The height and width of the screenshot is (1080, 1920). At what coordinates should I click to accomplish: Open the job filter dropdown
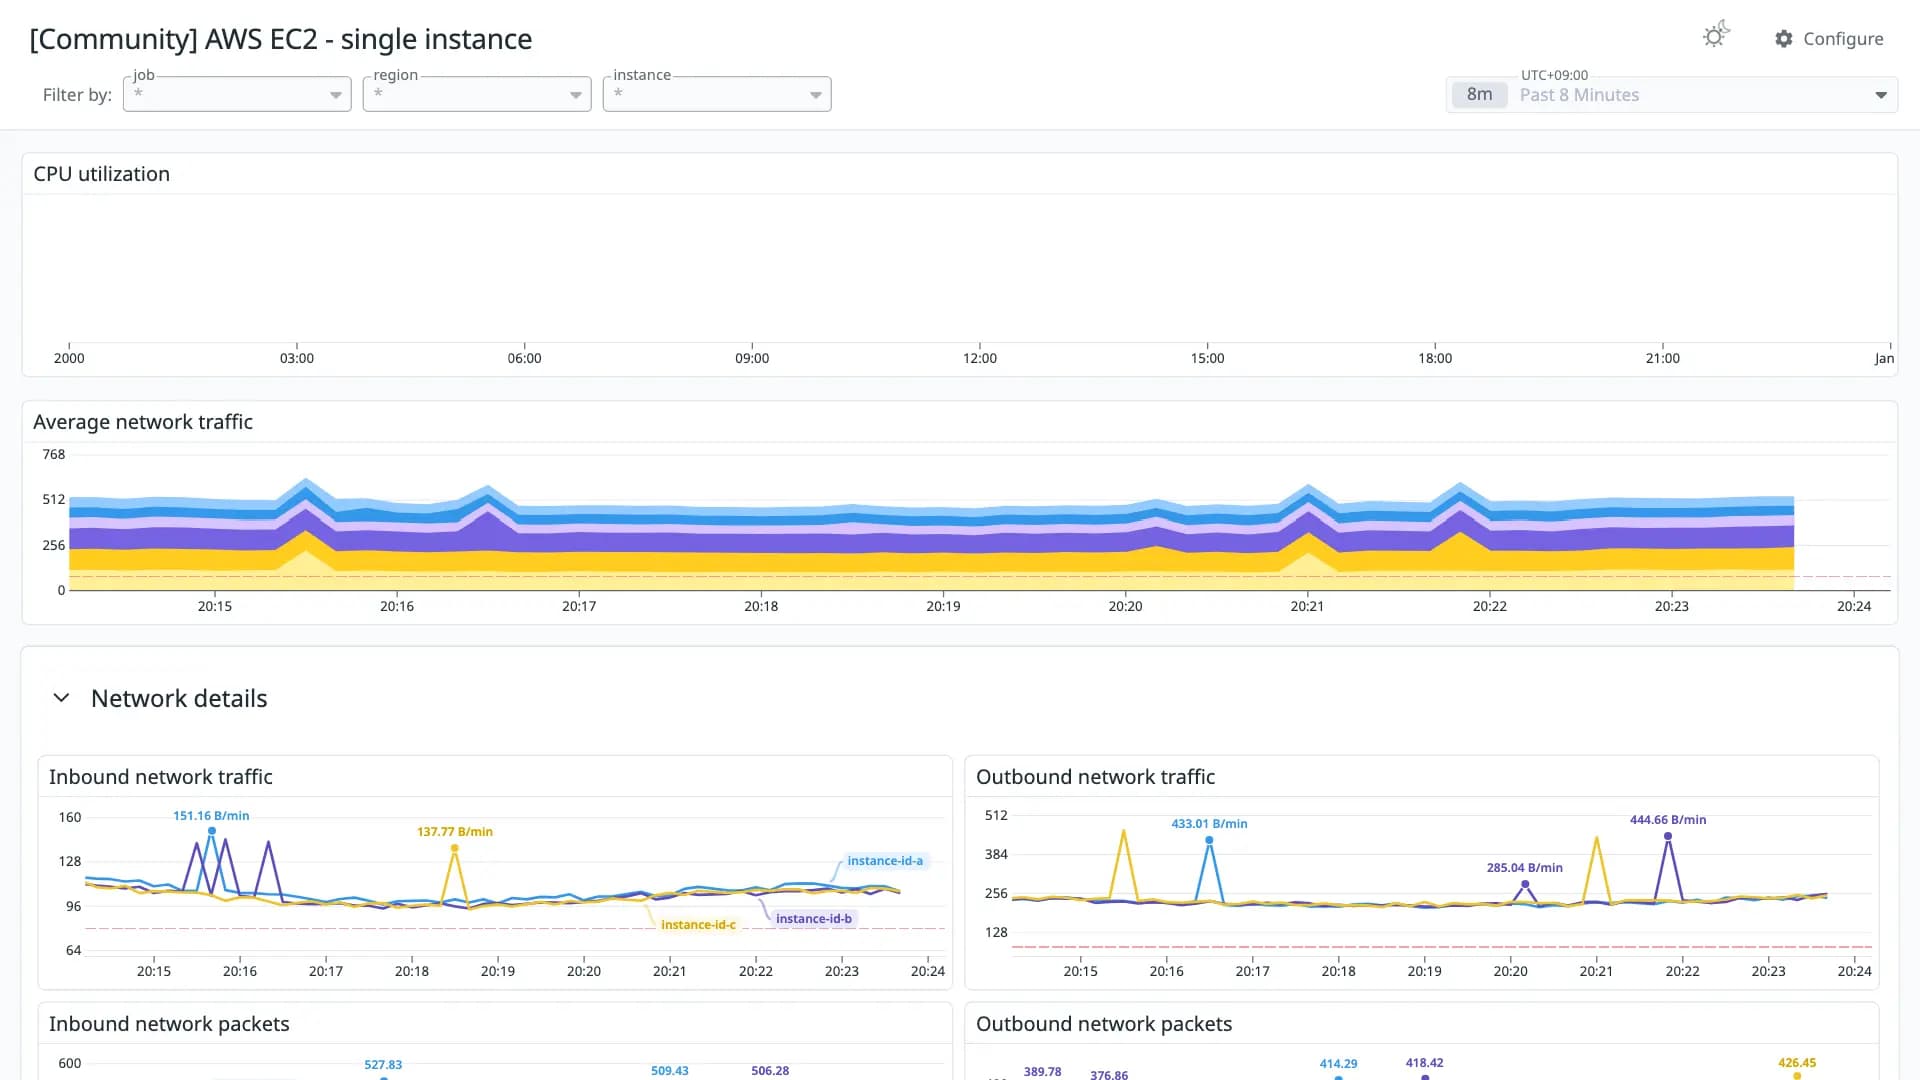coord(237,94)
